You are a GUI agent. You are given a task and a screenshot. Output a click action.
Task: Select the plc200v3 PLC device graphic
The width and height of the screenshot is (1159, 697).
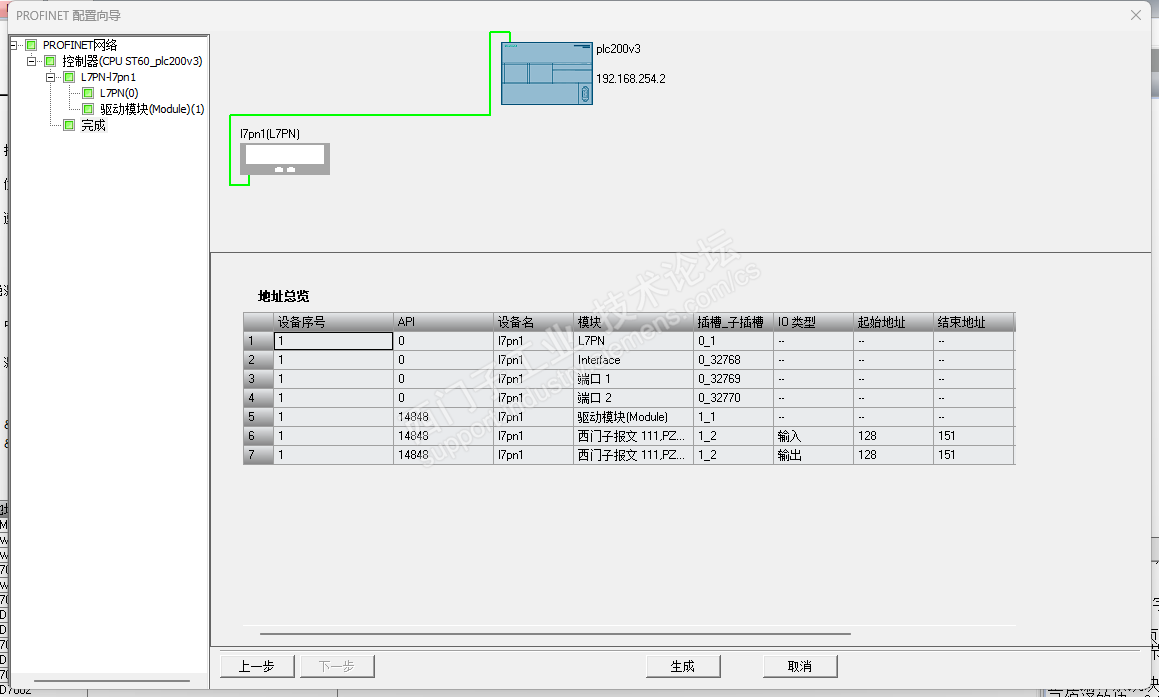(x=547, y=73)
